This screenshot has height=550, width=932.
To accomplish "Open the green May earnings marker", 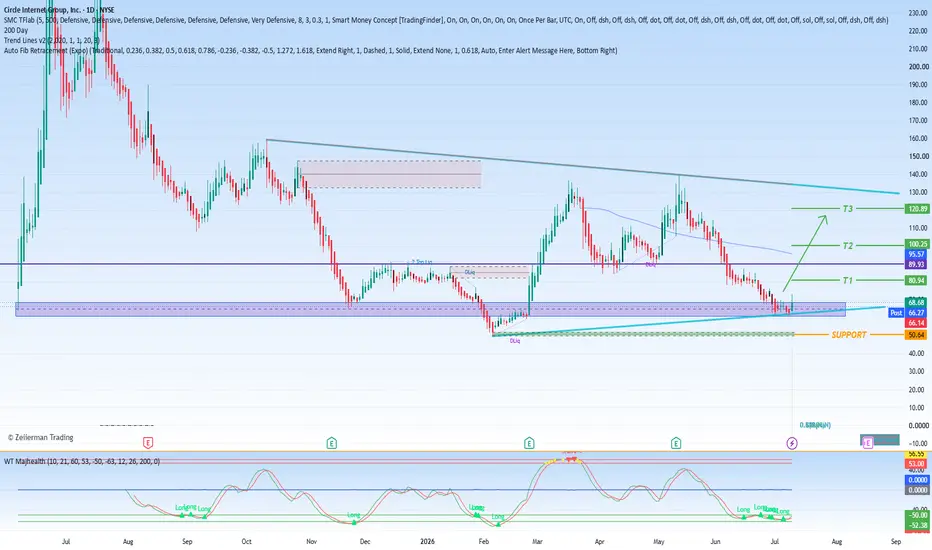I will [676, 442].
